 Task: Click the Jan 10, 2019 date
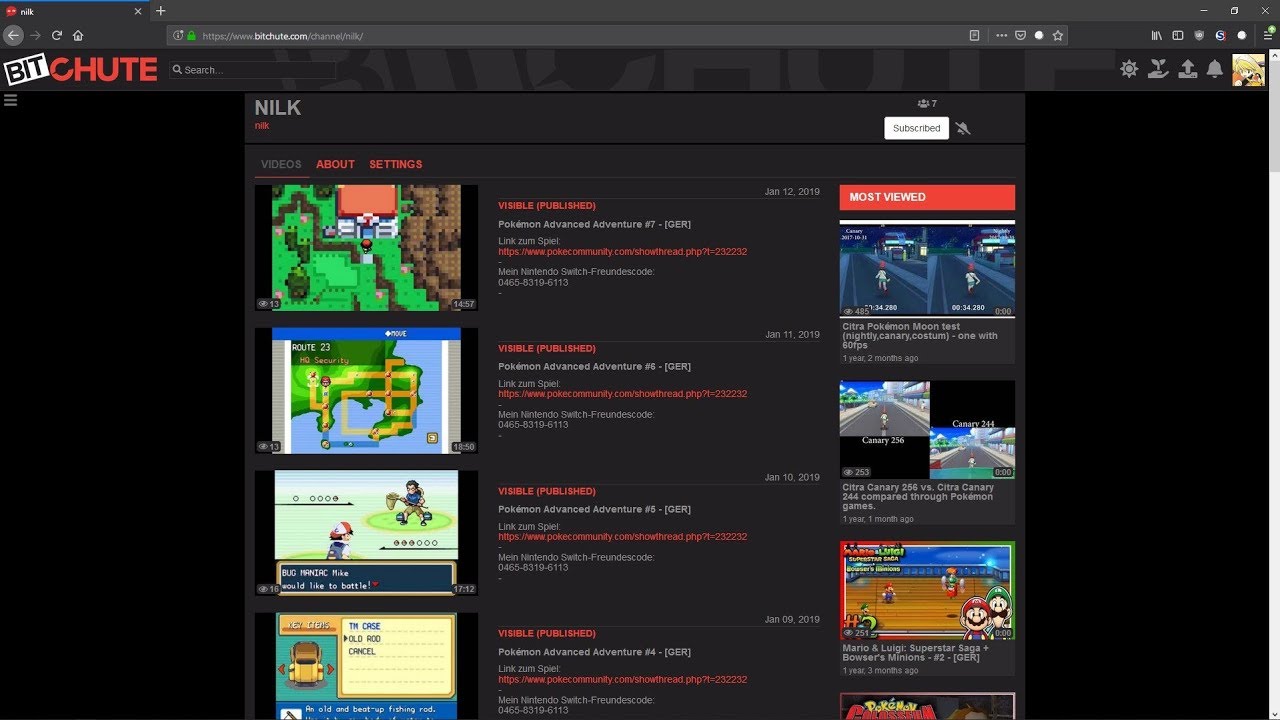pos(792,478)
